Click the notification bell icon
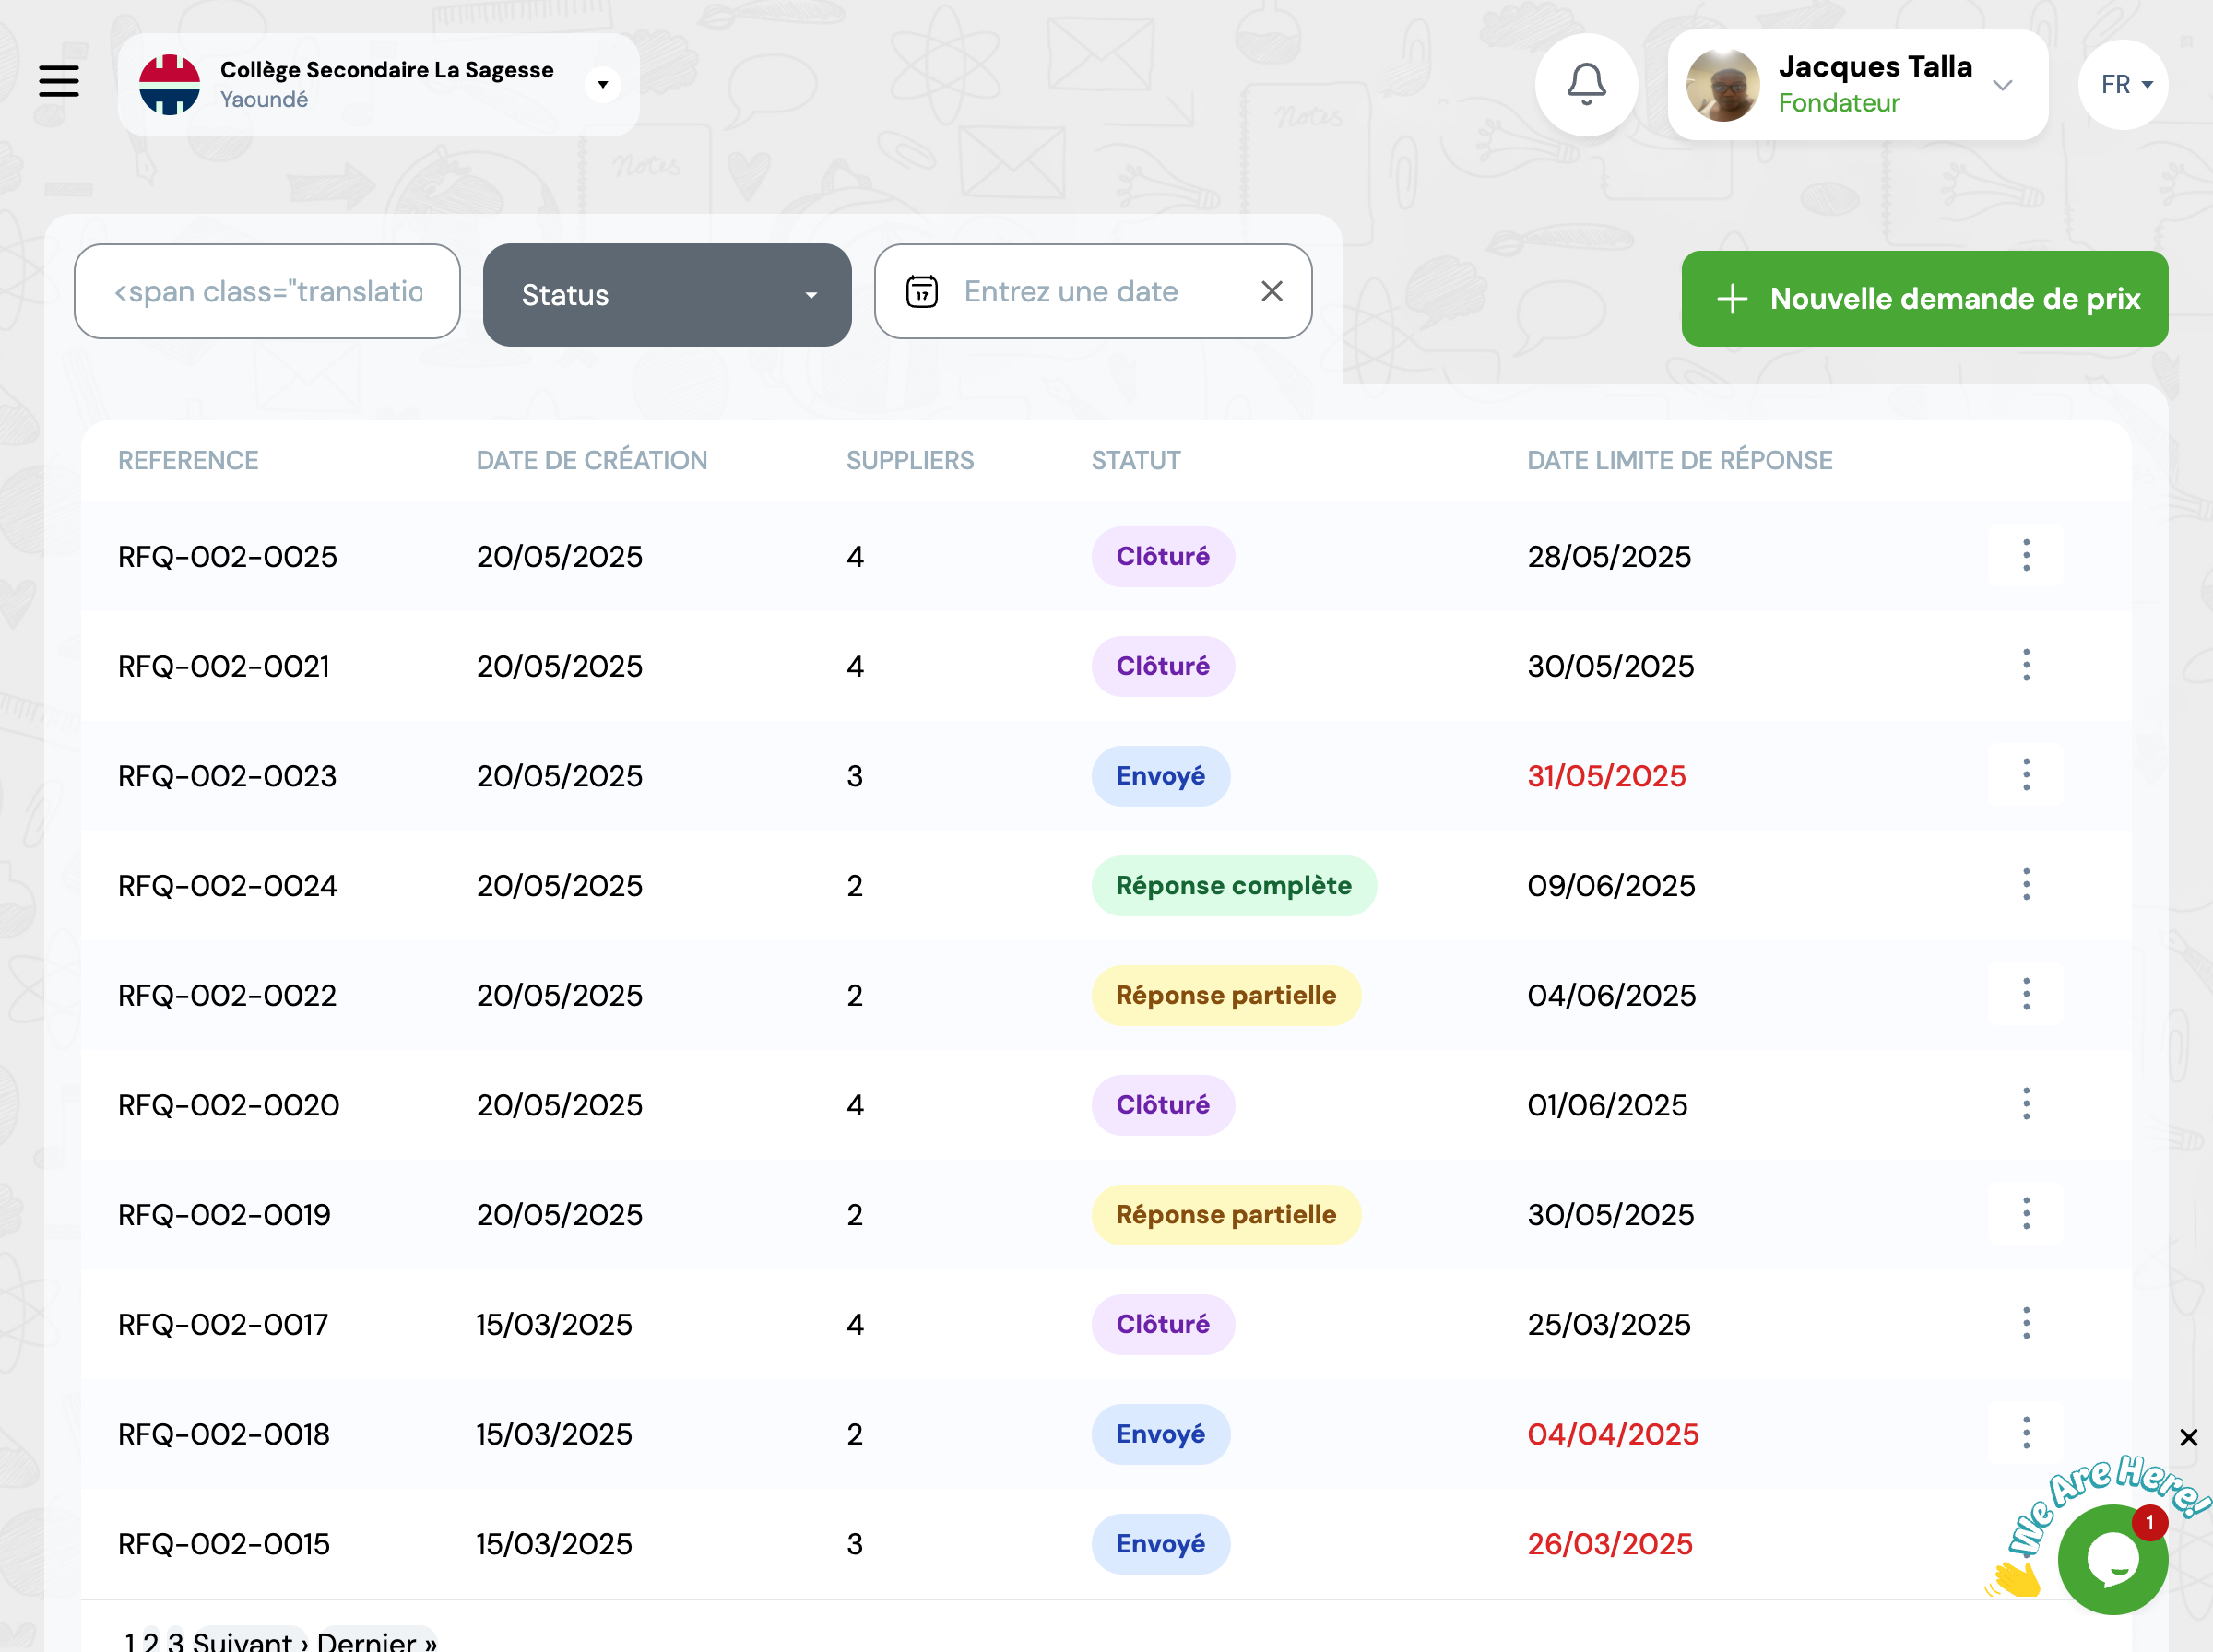 [x=1586, y=84]
